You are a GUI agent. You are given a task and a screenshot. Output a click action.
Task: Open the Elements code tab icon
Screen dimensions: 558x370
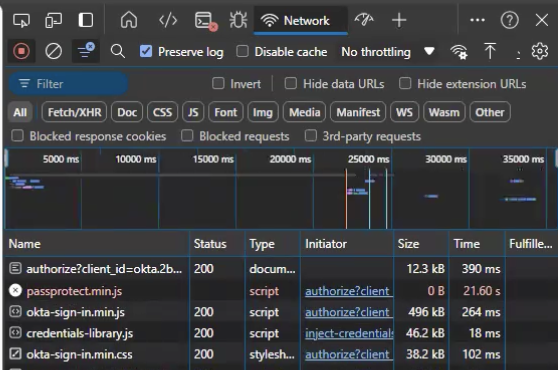pos(168,20)
